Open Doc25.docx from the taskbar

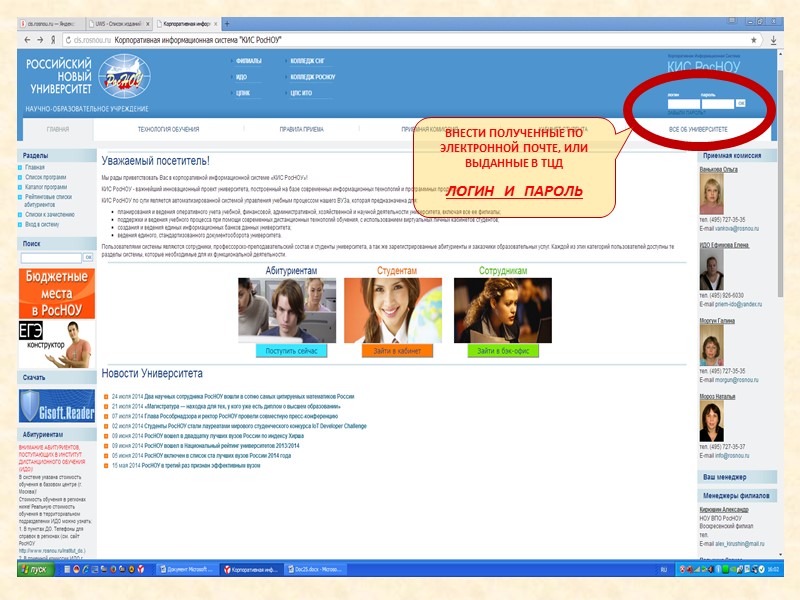pyautogui.click(x=315, y=569)
